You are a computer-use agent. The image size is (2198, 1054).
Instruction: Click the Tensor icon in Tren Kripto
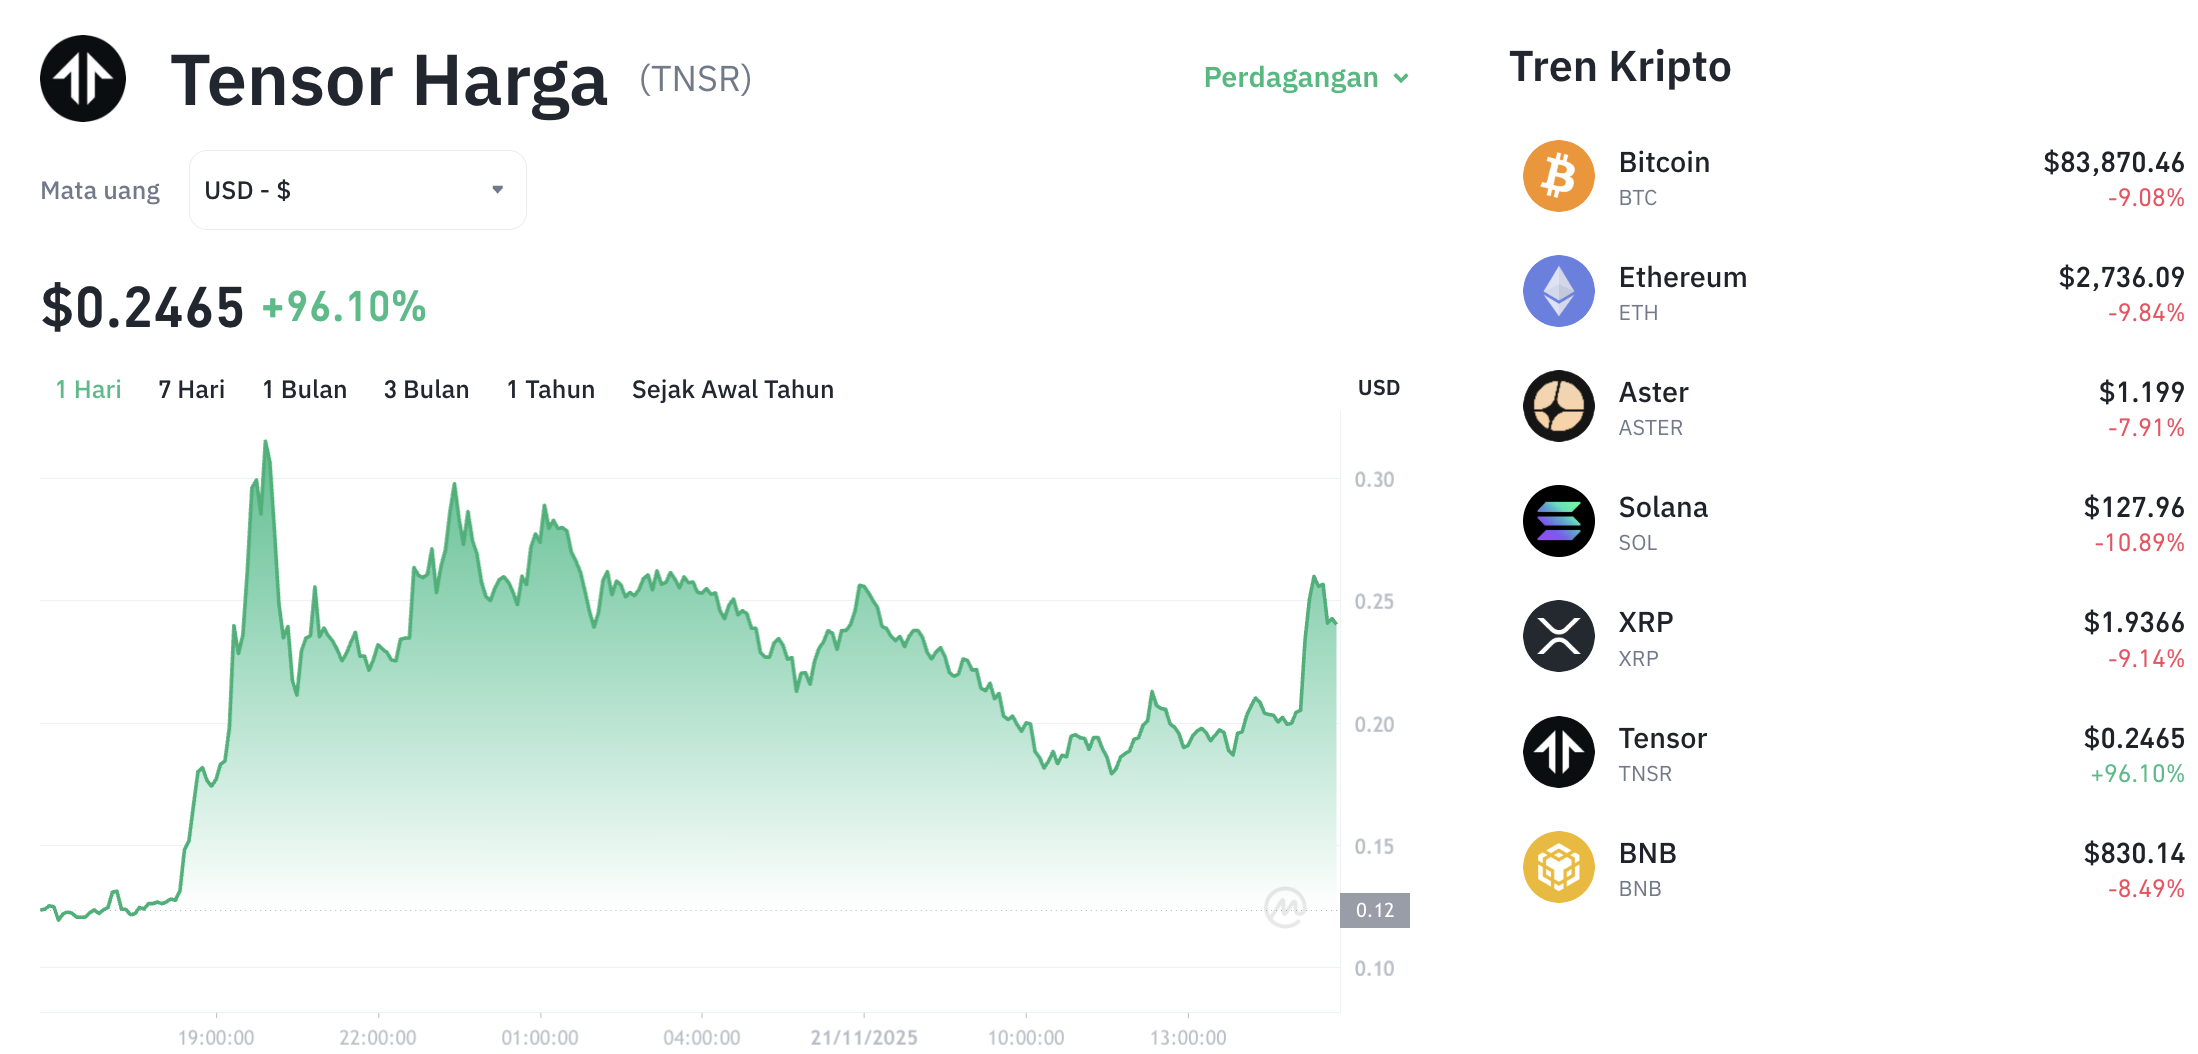click(x=1557, y=752)
